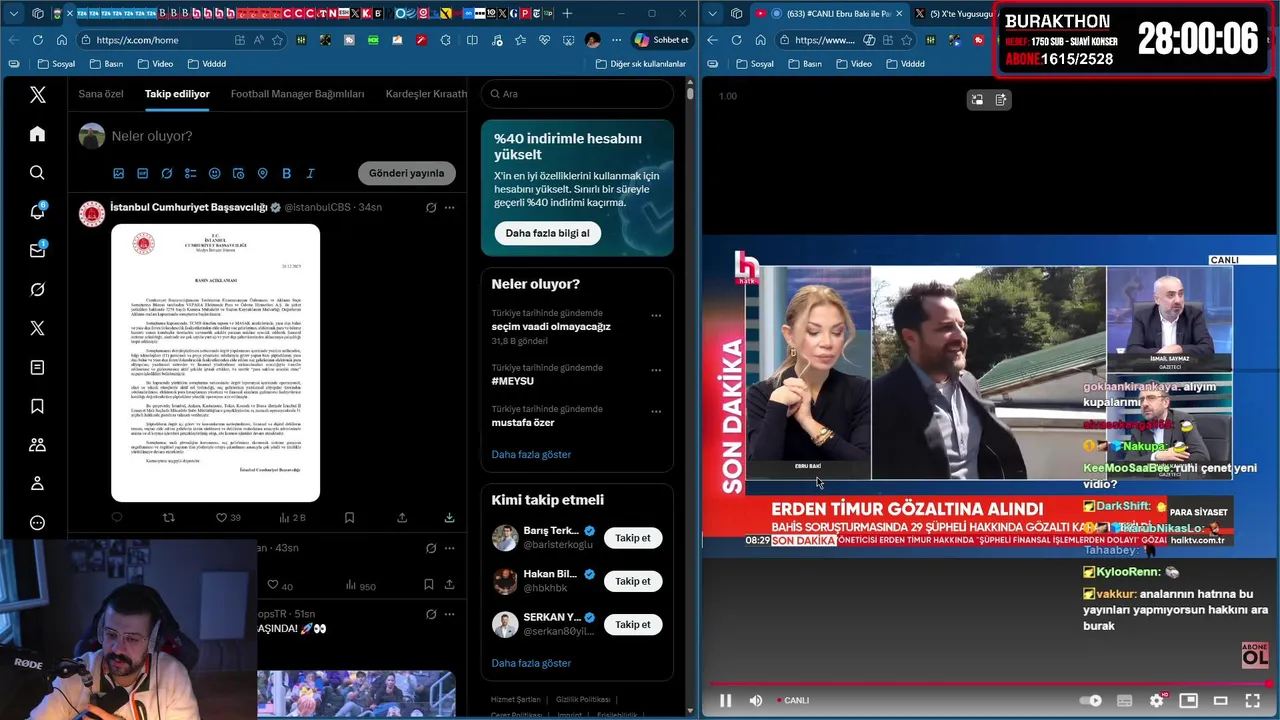This screenshot has height=720, width=1280.
Task: Switch to 'Kardeşler Kıraath' tab
Action: click(426, 94)
